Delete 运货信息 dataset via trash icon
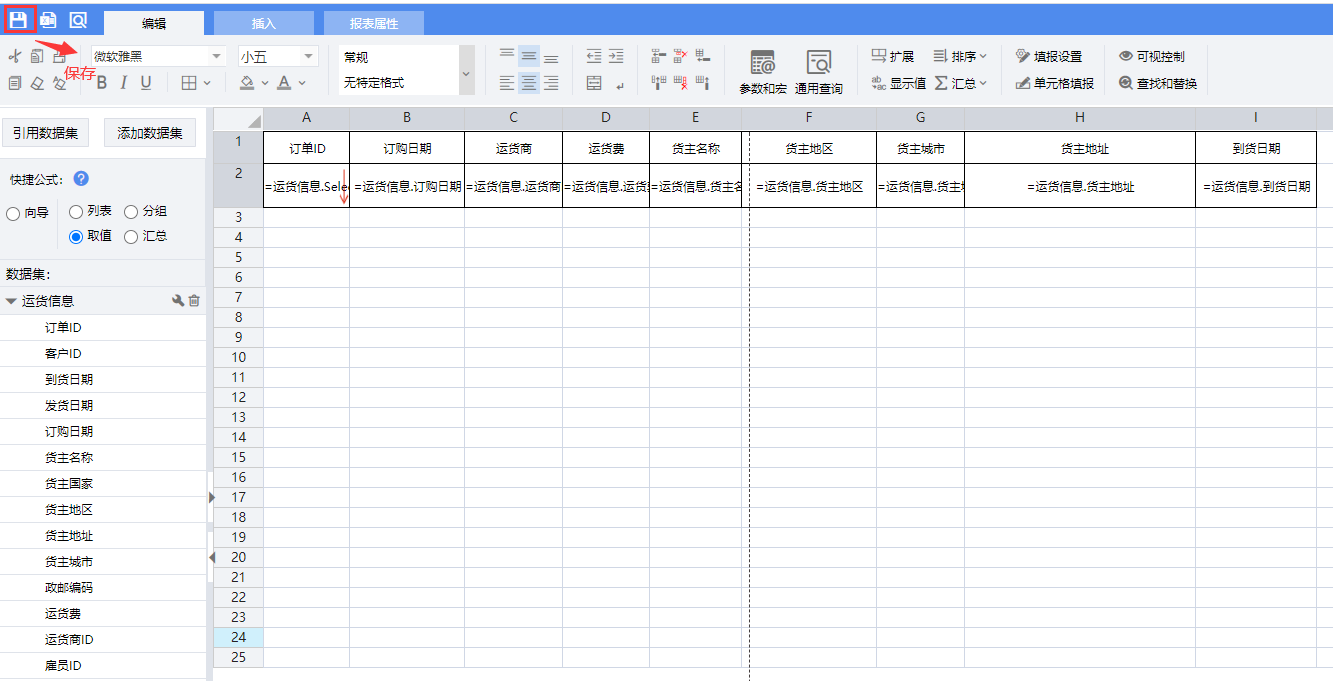The height and width of the screenshot is (681, 1333). tap(194, 300)
